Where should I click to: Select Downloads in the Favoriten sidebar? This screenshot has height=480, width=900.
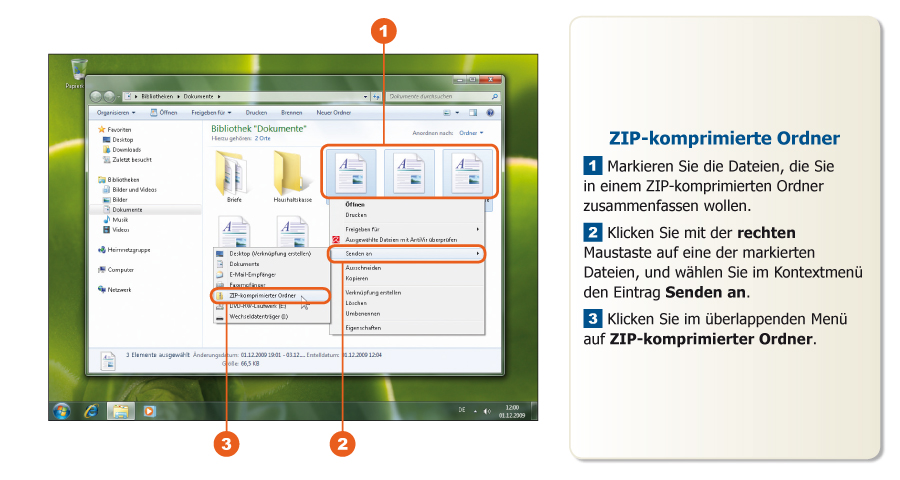click(126, 149)
